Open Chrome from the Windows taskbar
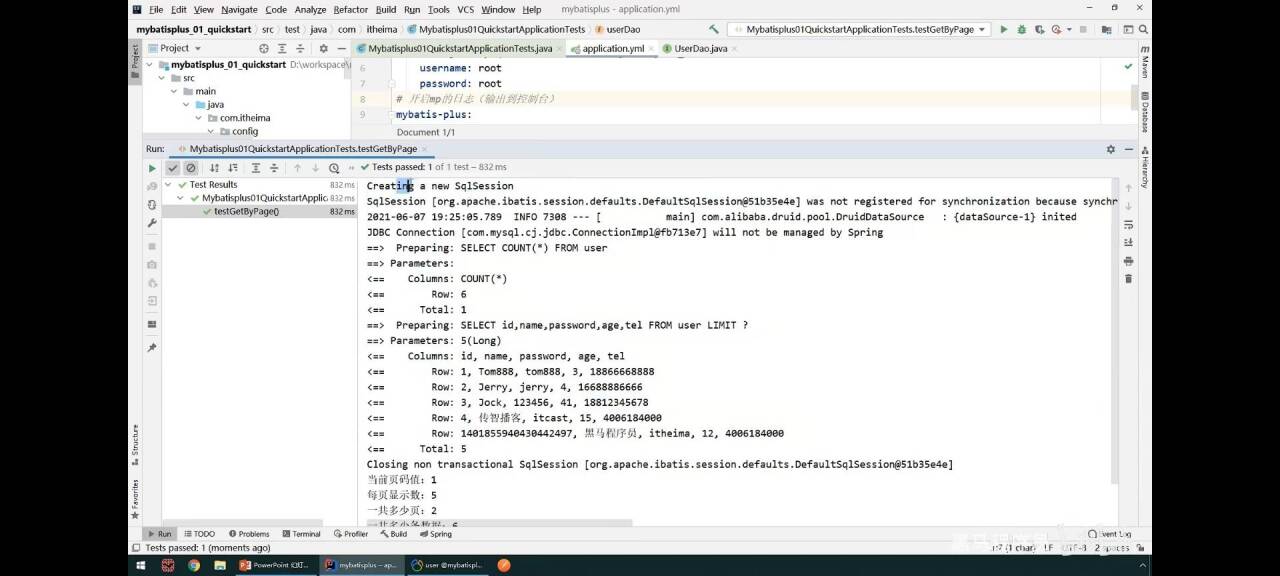This screenshot has width=1280, height=576. point(193,565)
